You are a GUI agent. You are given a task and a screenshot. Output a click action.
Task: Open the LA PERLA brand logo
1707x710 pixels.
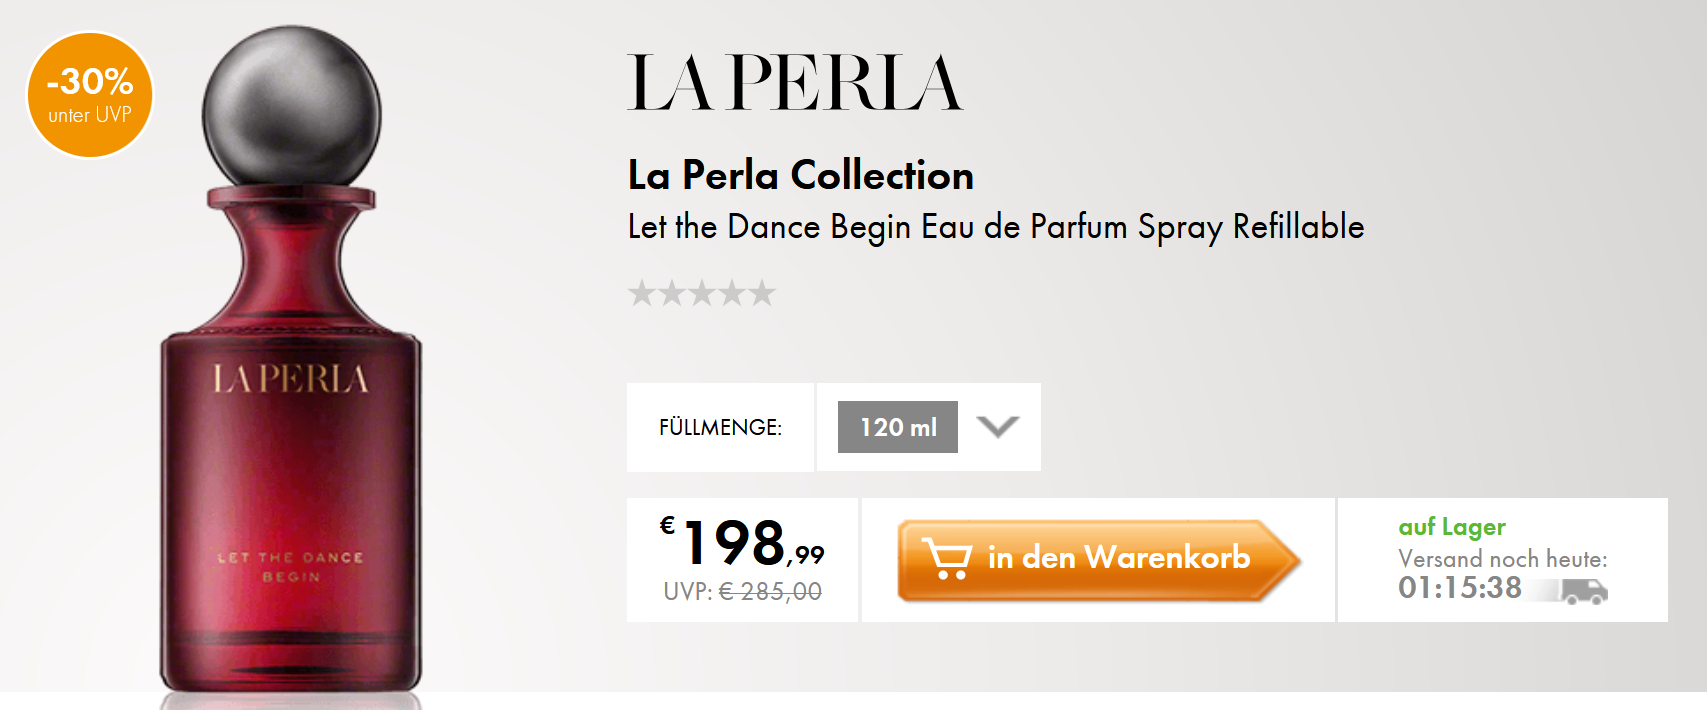(x=795, y=83)
